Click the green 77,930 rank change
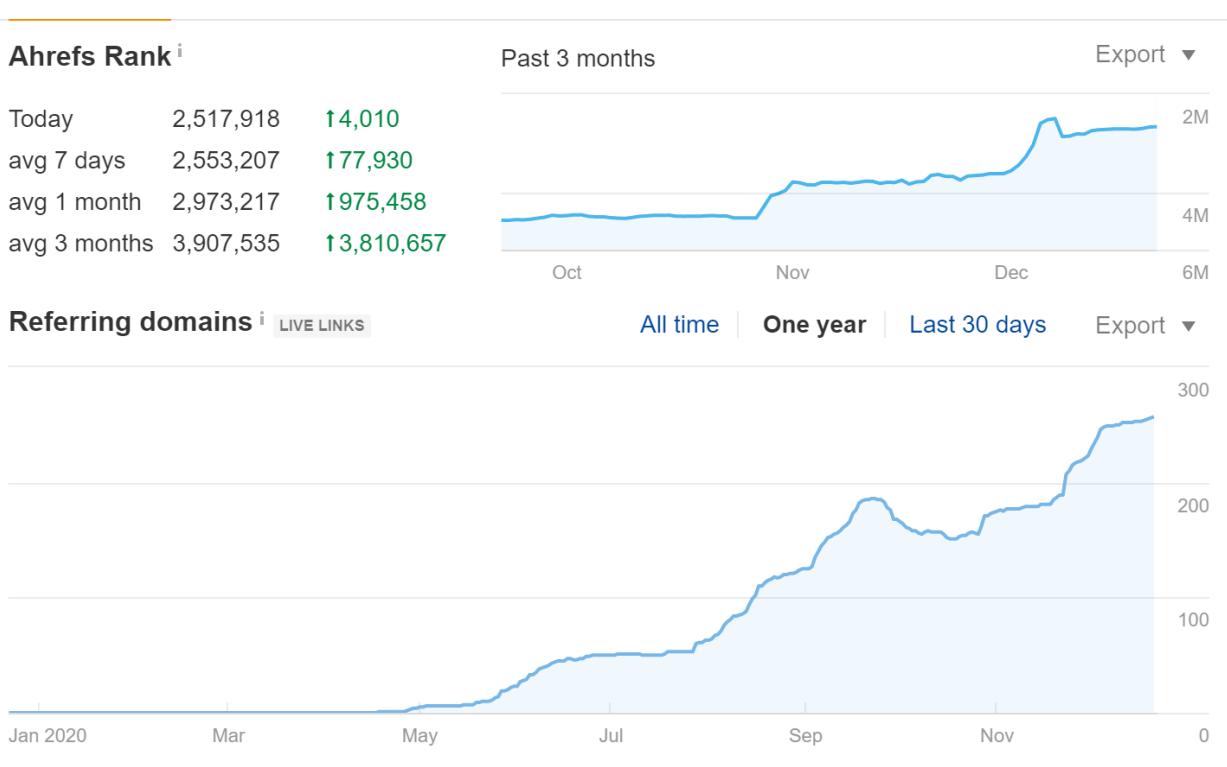This screenshot has width=1227, height=767. click(x=368, y=160)
